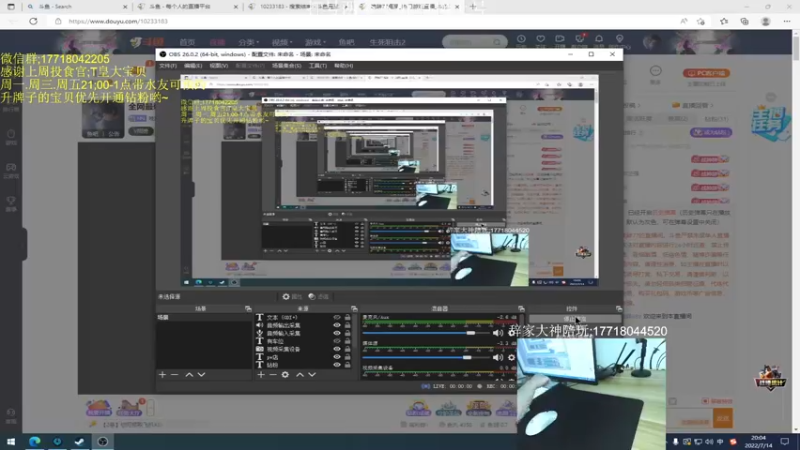Mute the second mixer channel speaker icon

coord(497,358)
